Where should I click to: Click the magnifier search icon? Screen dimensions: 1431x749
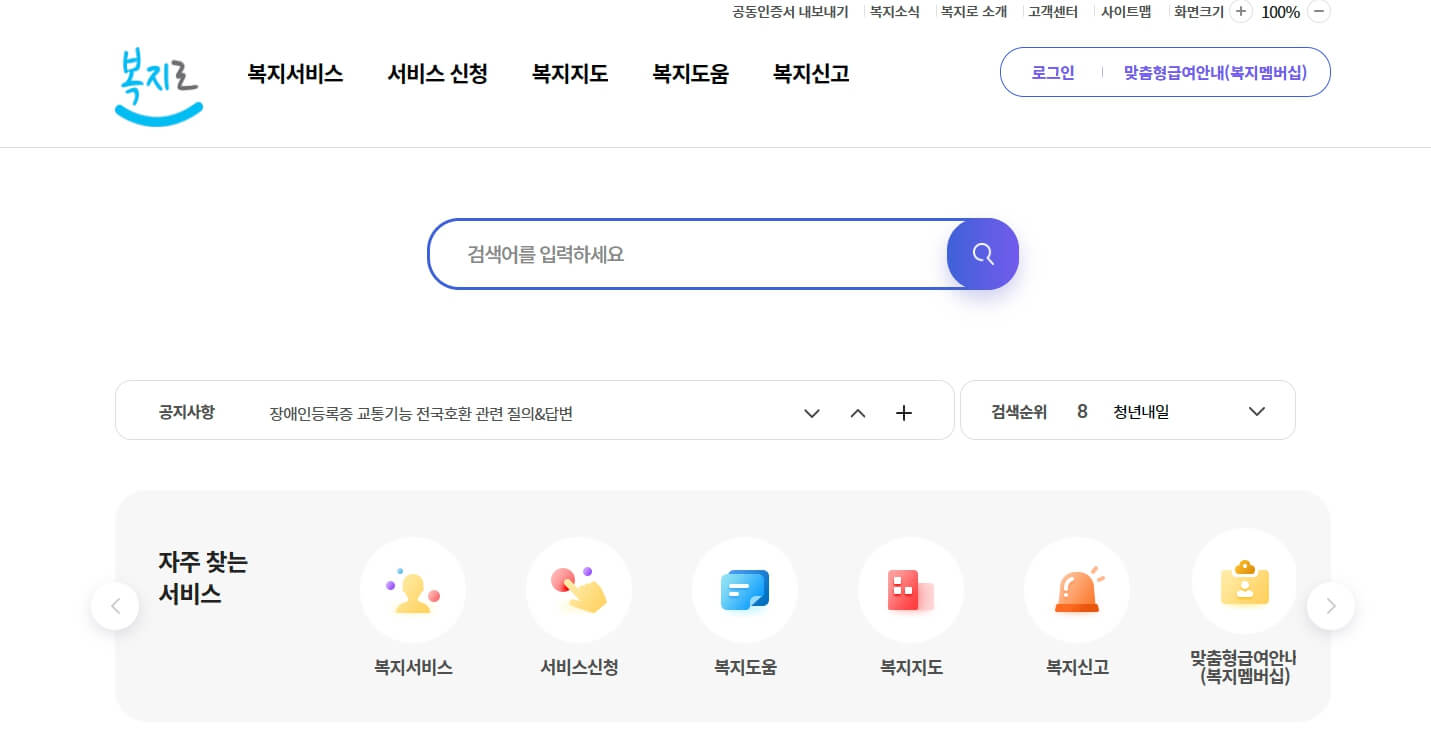point(982,253)
